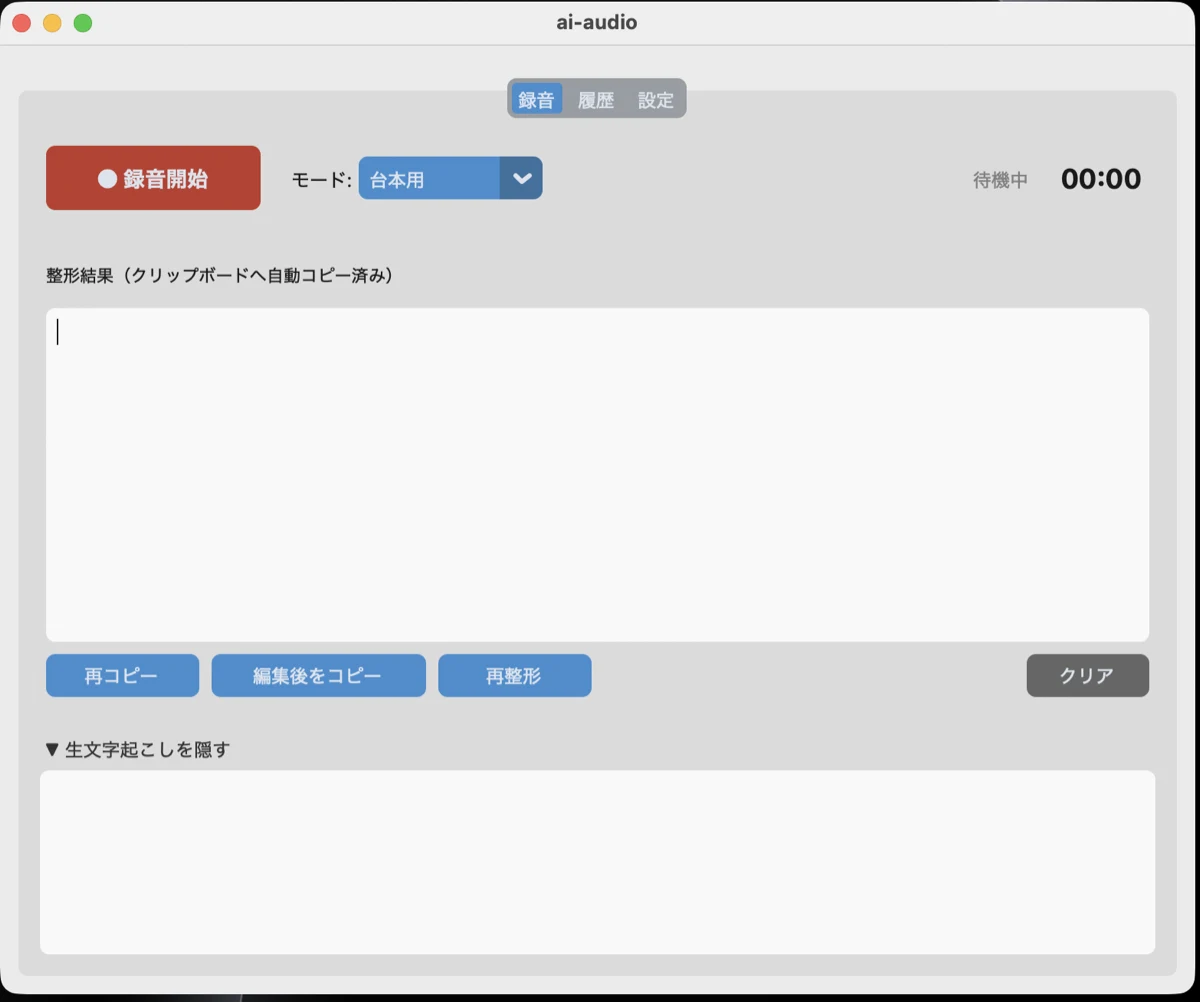Clear results with the クリア button
The height and width of the screenshot is (1002, 1200).
point(1087,676)
